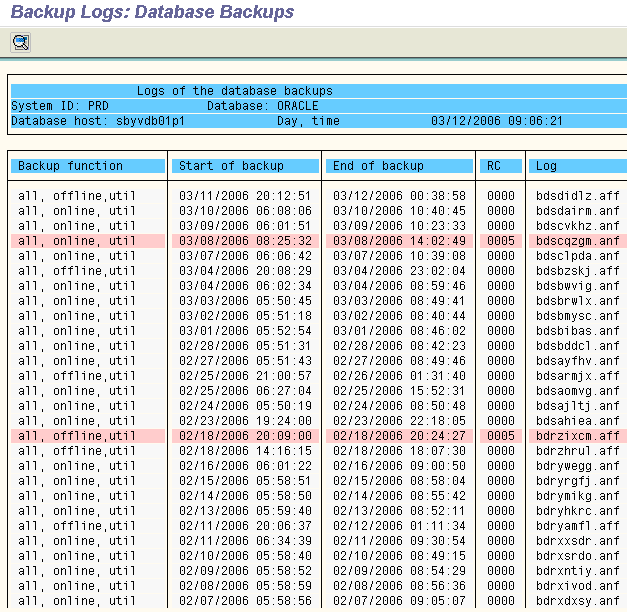Image resolution: width=627 pixels, height=612 pixels.
Task: Select log file bdsclpda.anf
Action: click(577, 256)
